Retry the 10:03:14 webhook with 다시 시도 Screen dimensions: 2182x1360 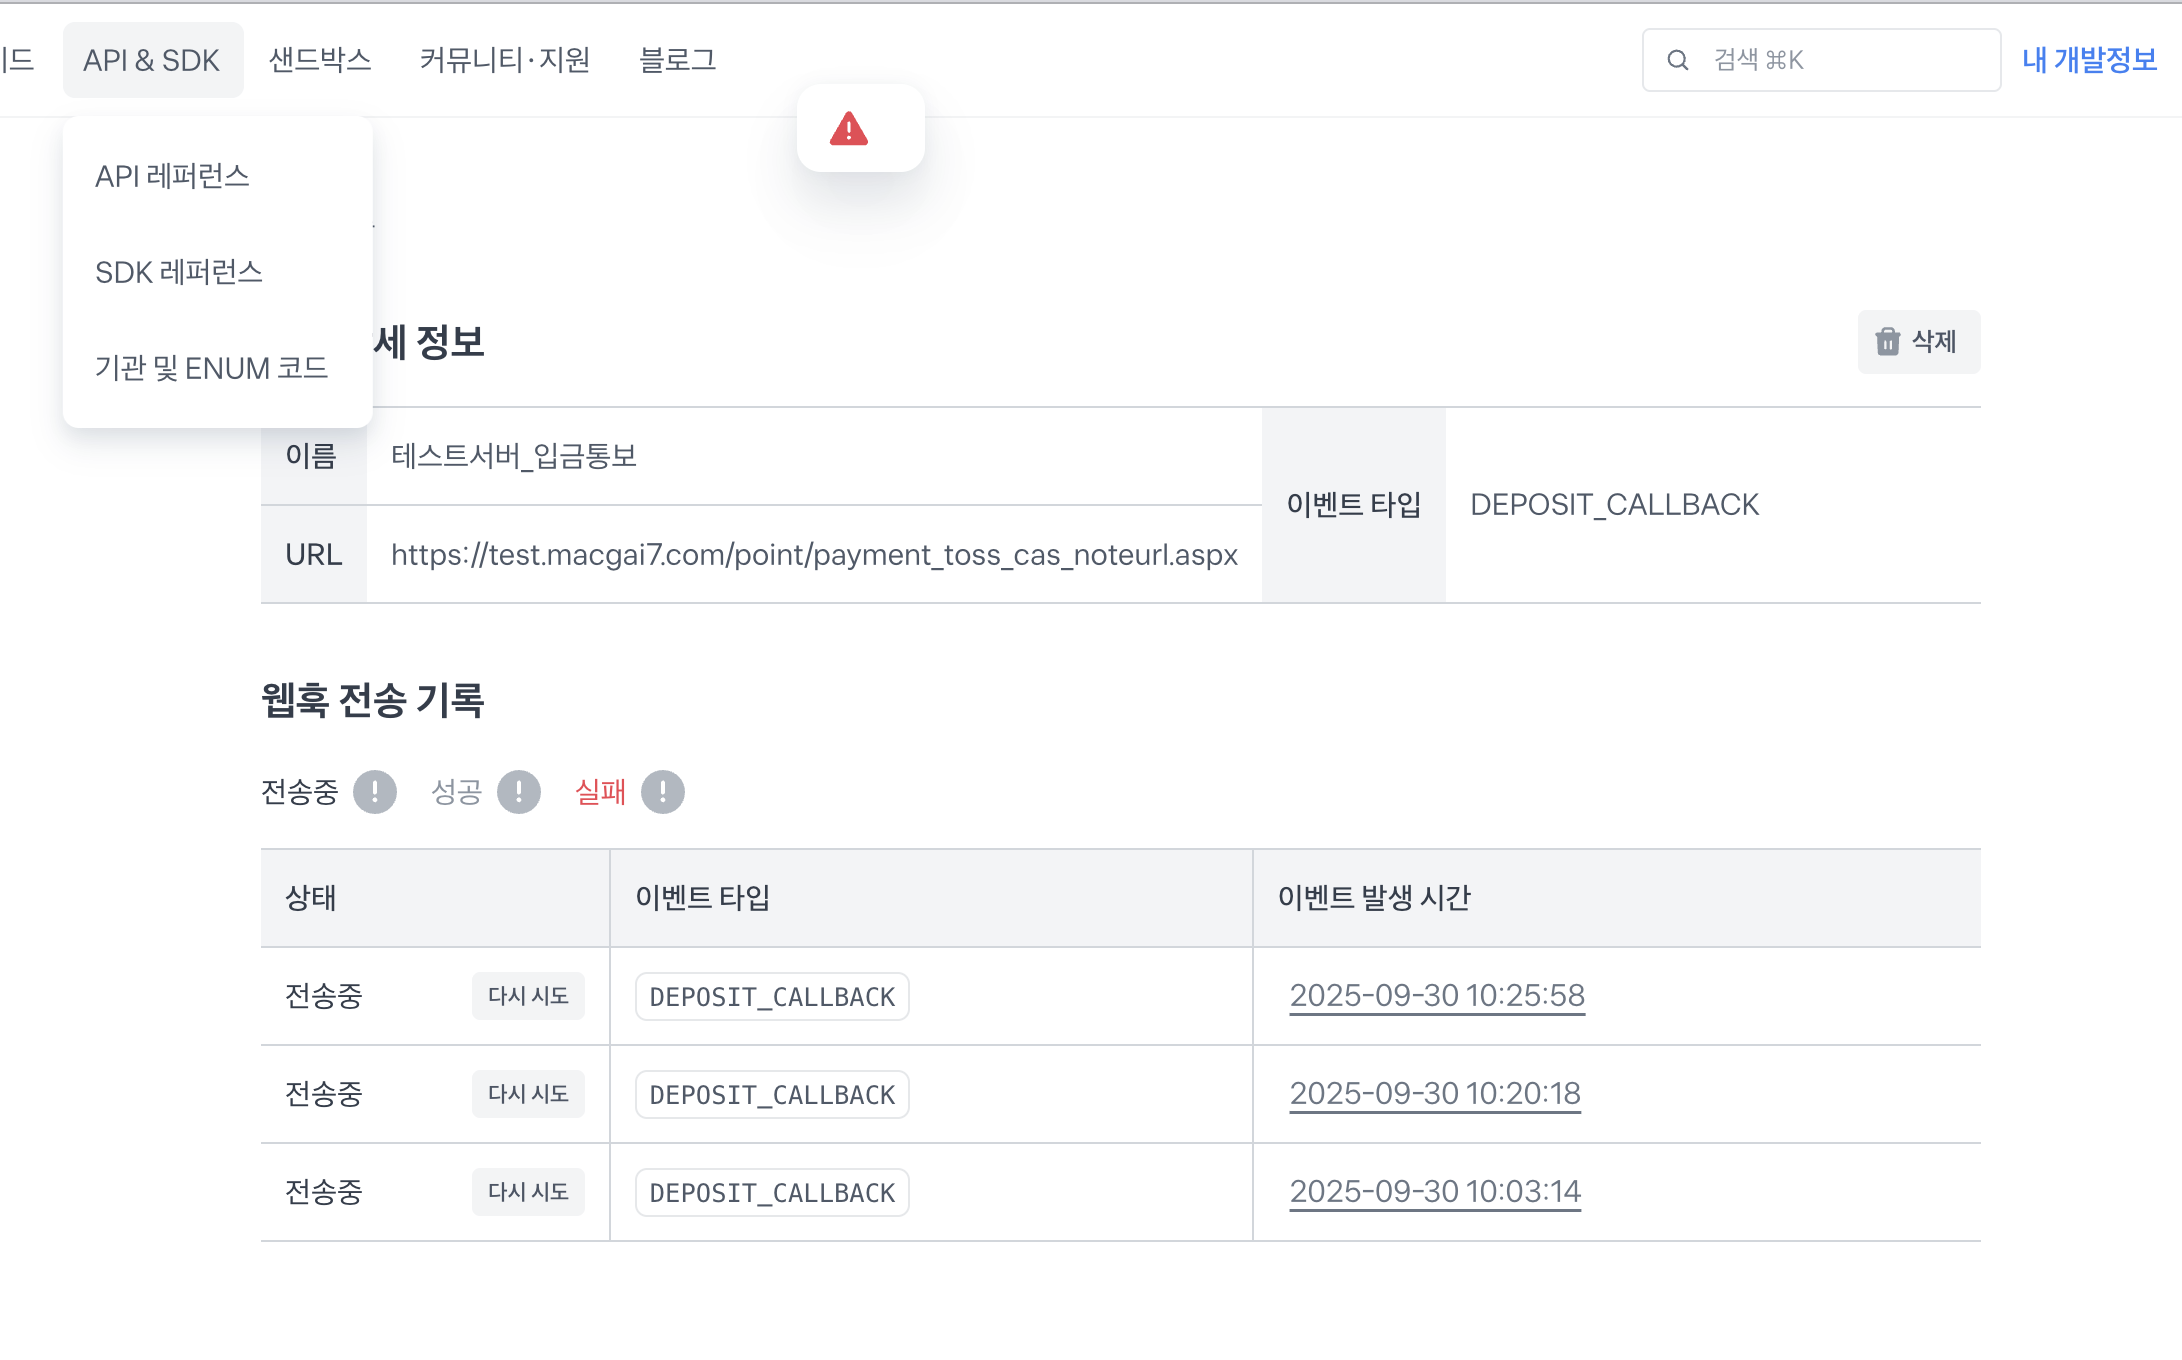pyautogui.click(x=528, y=1192)
